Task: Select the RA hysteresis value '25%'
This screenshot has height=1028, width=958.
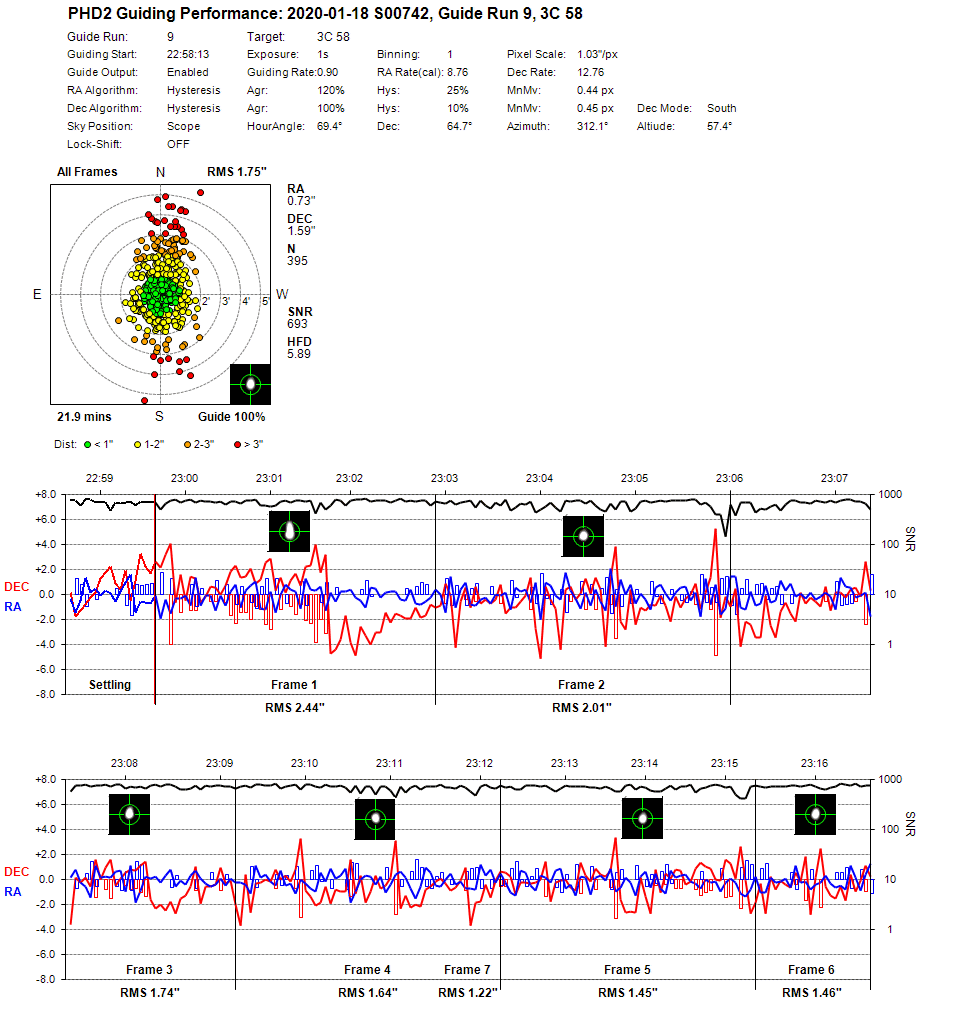Action: tap(458, 90)
